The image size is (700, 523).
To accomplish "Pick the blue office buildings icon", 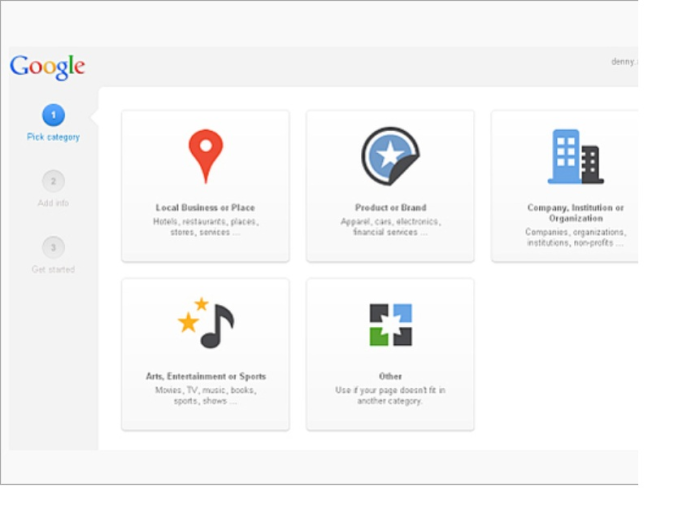I will 575,156.
